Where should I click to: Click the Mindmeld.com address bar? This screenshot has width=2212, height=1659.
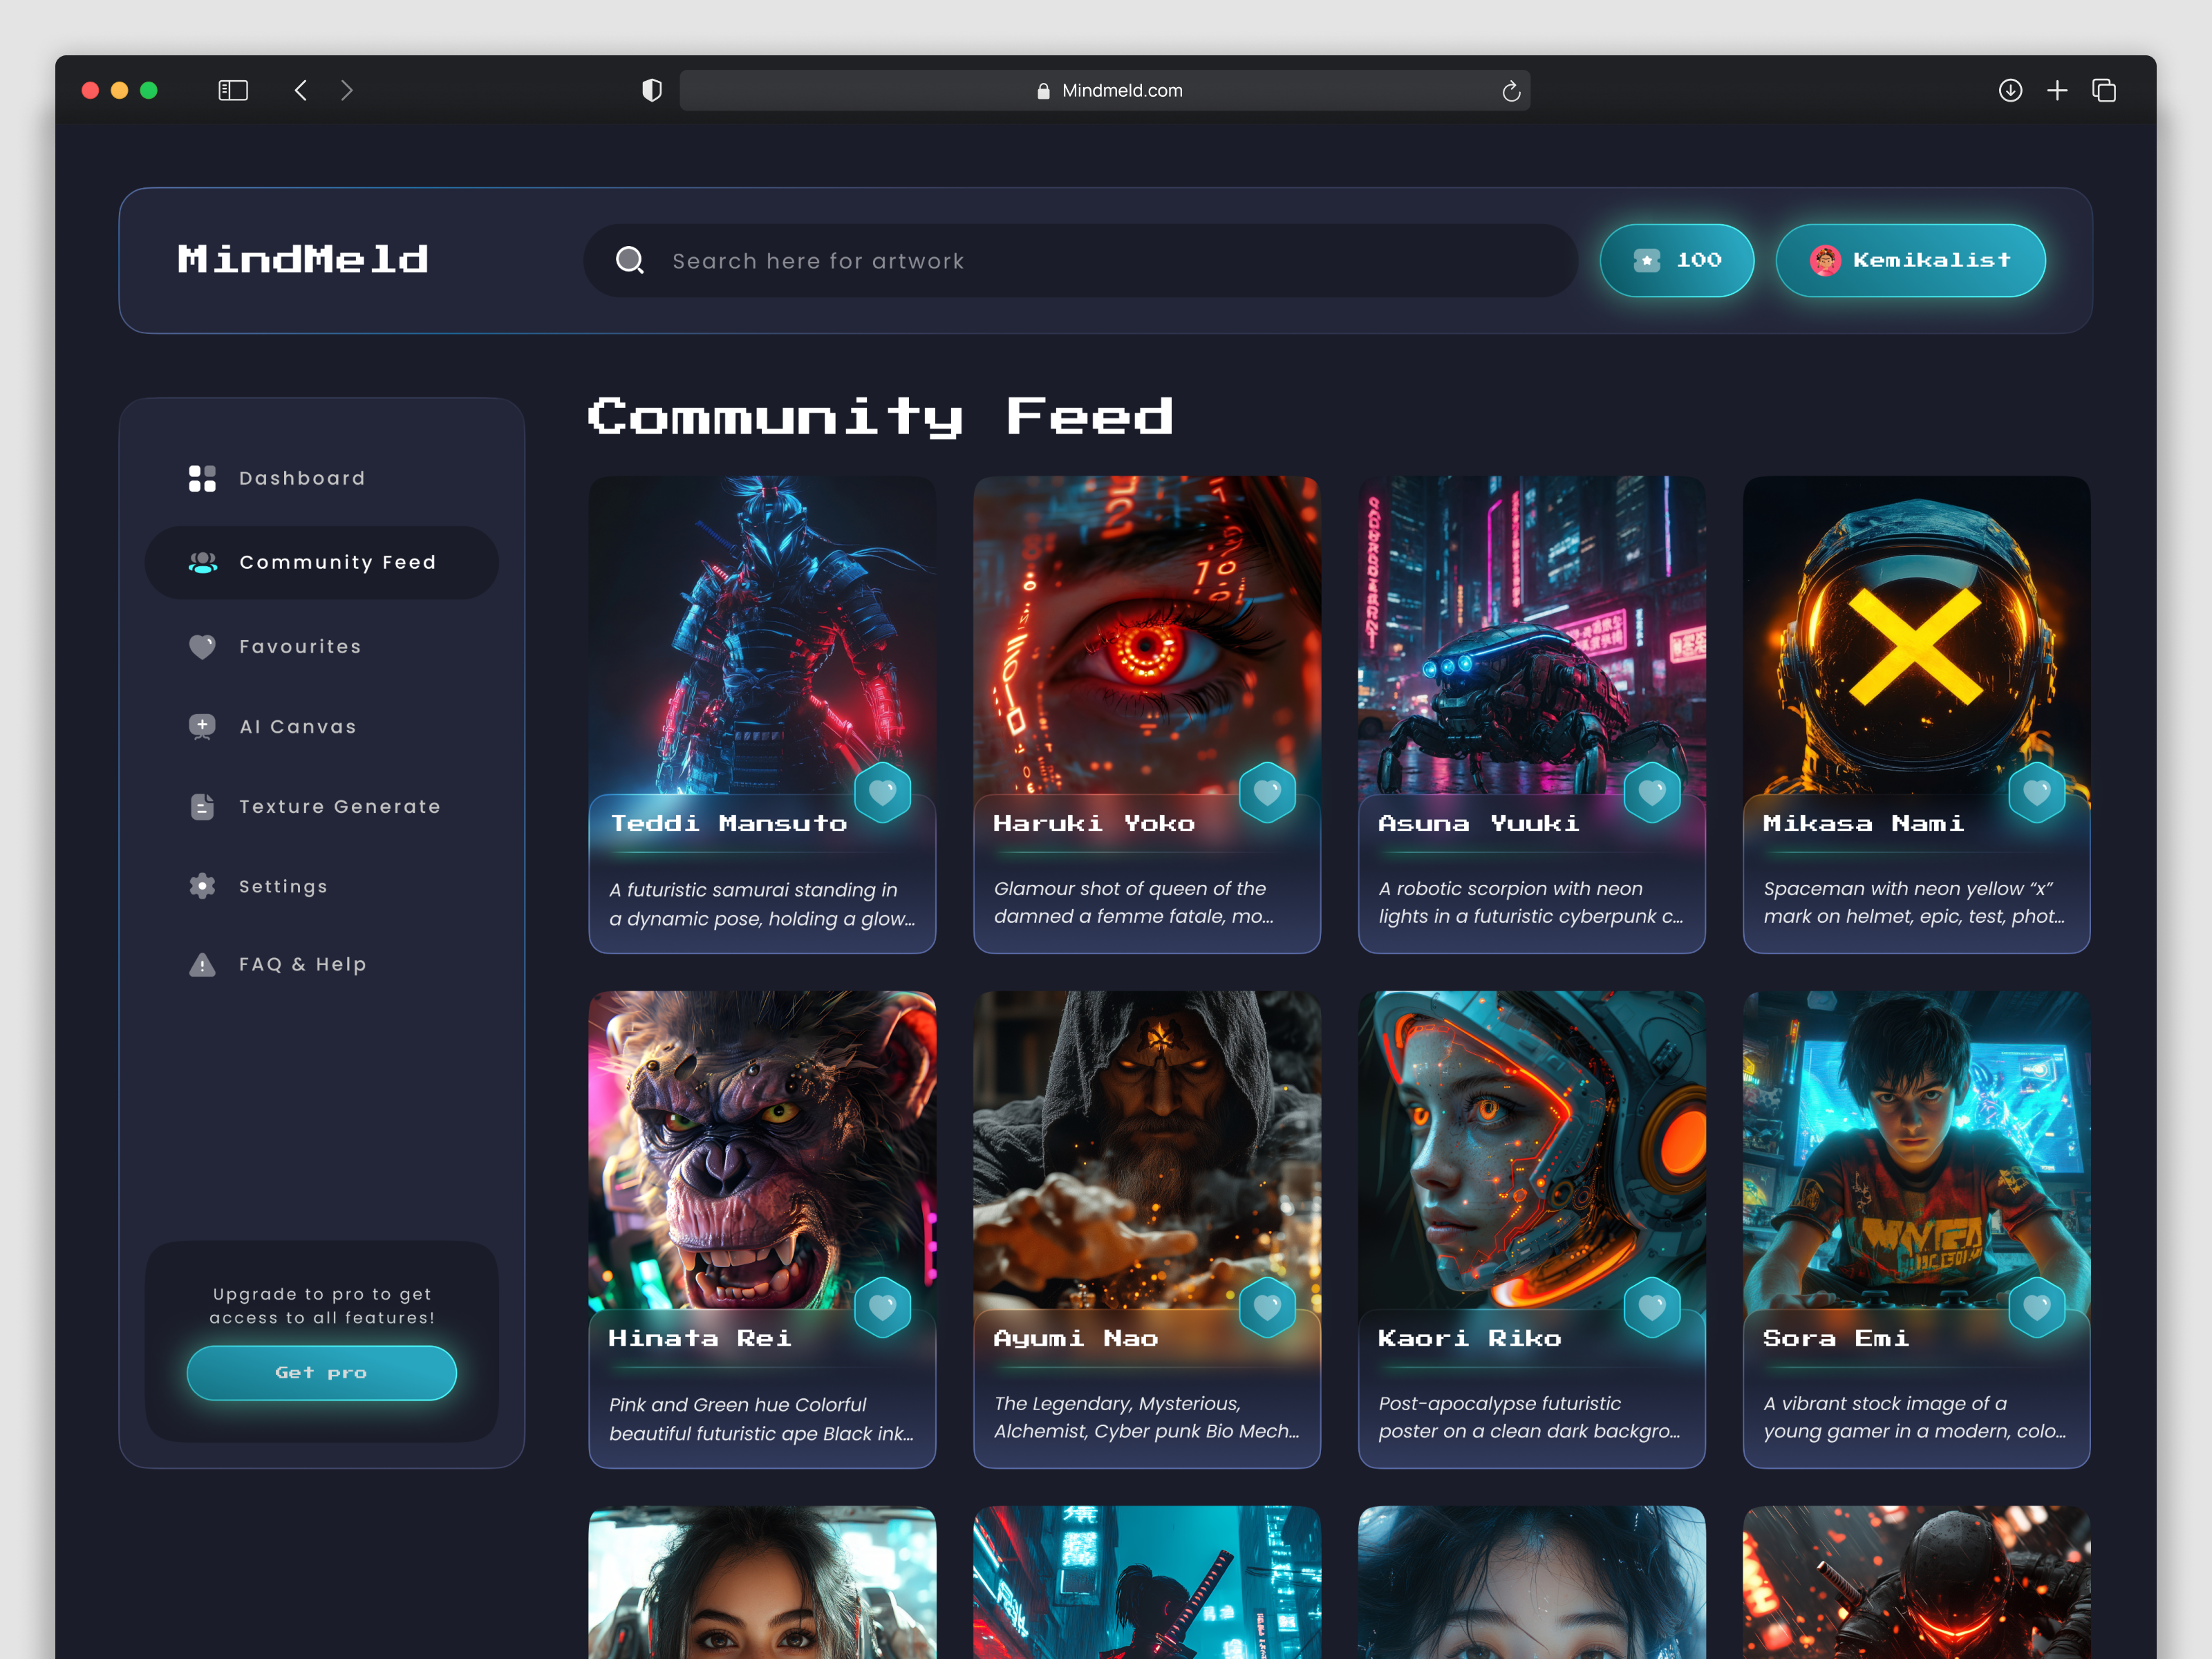click(1105, 90)
